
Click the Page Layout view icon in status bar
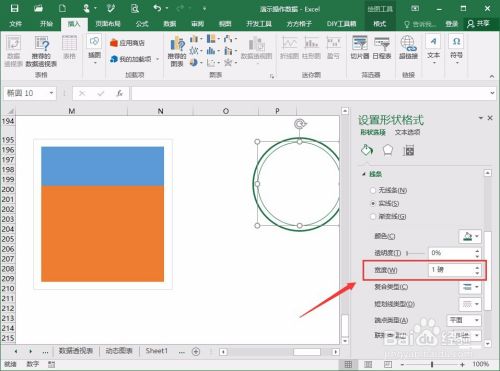[368, 364]
